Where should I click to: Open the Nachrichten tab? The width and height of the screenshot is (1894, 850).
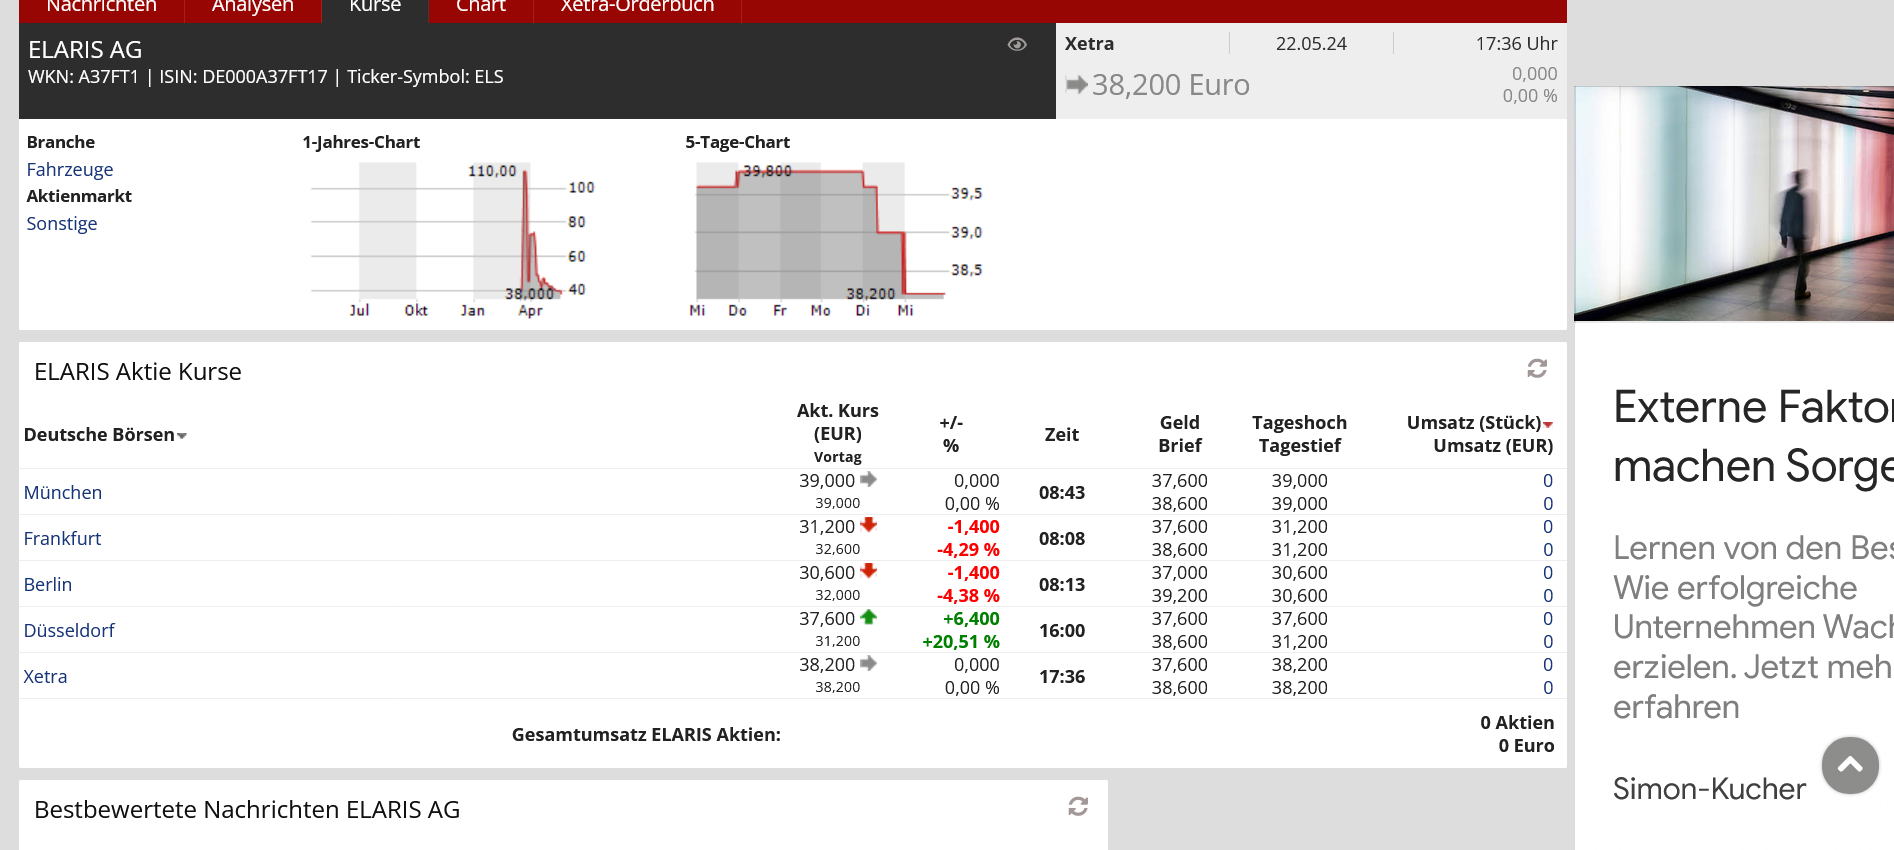point(101,7)
